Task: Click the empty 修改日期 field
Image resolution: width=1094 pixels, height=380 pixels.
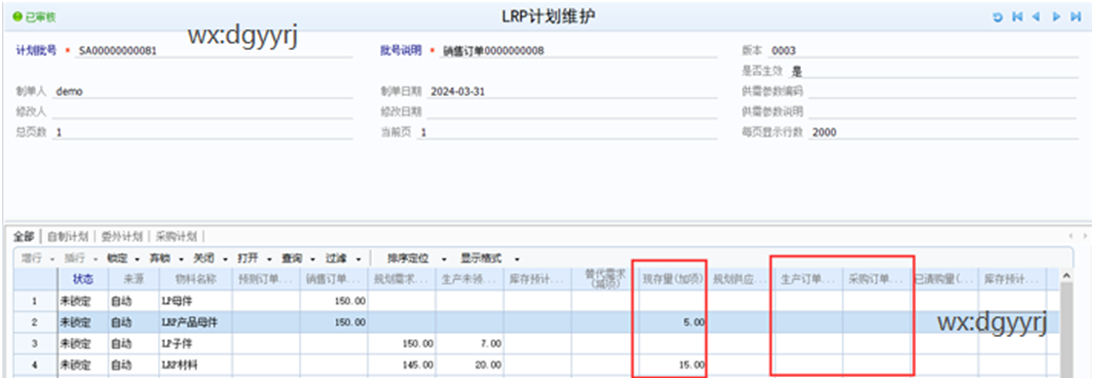Action: (572, 112)
